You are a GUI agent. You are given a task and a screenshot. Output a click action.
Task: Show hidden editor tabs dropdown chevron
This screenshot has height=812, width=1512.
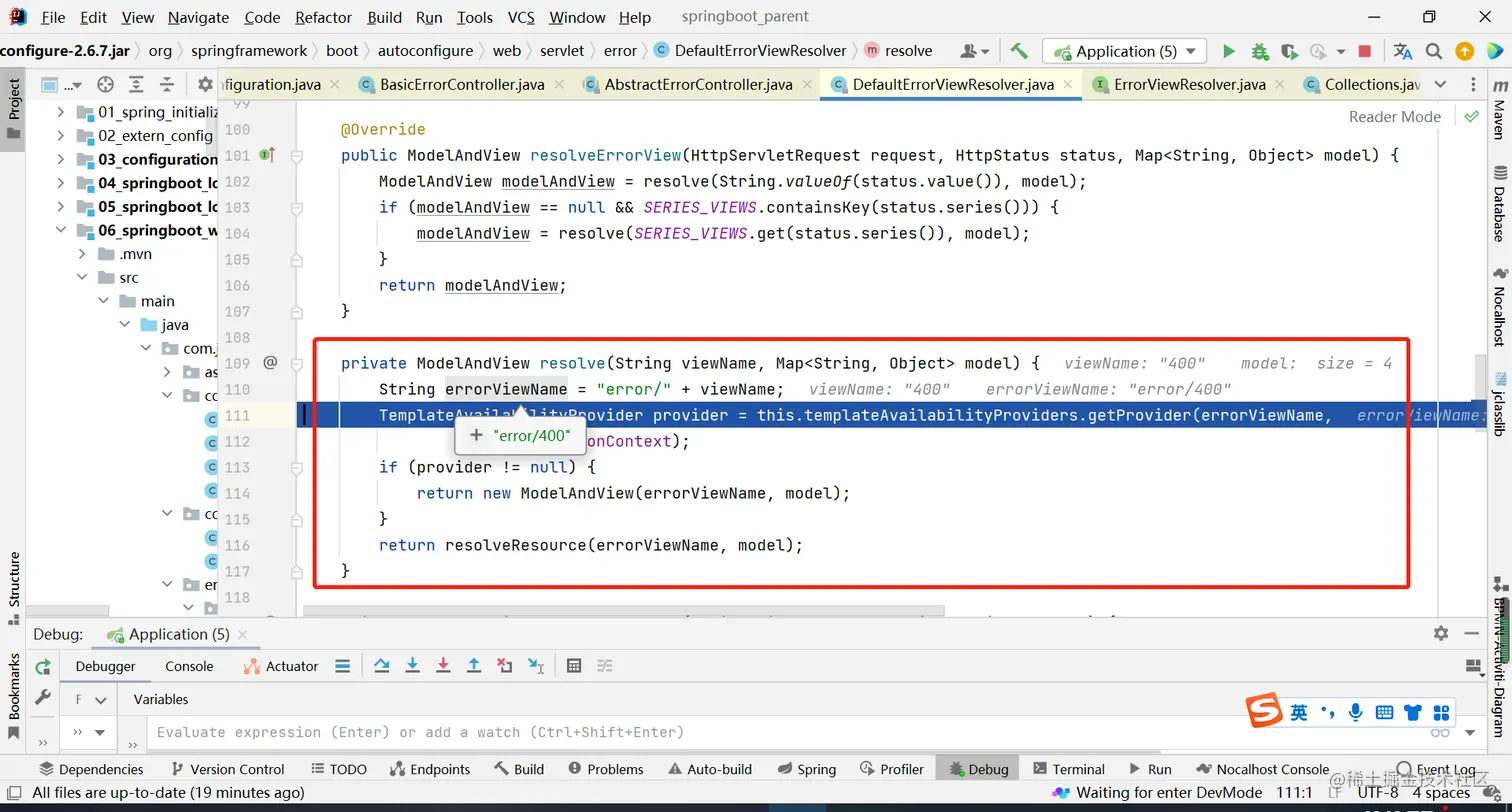(1440, 85)
